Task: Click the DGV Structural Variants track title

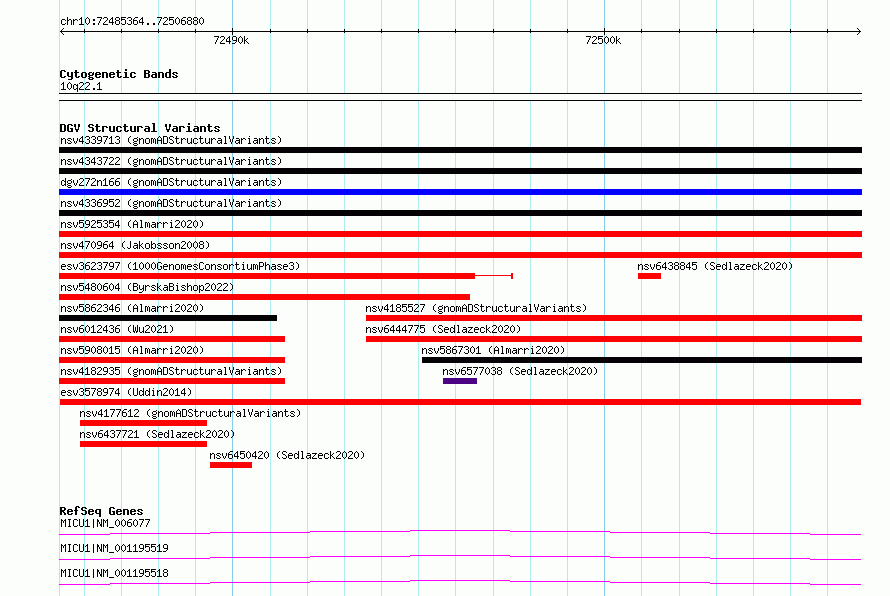Action: tap(140, 128)
